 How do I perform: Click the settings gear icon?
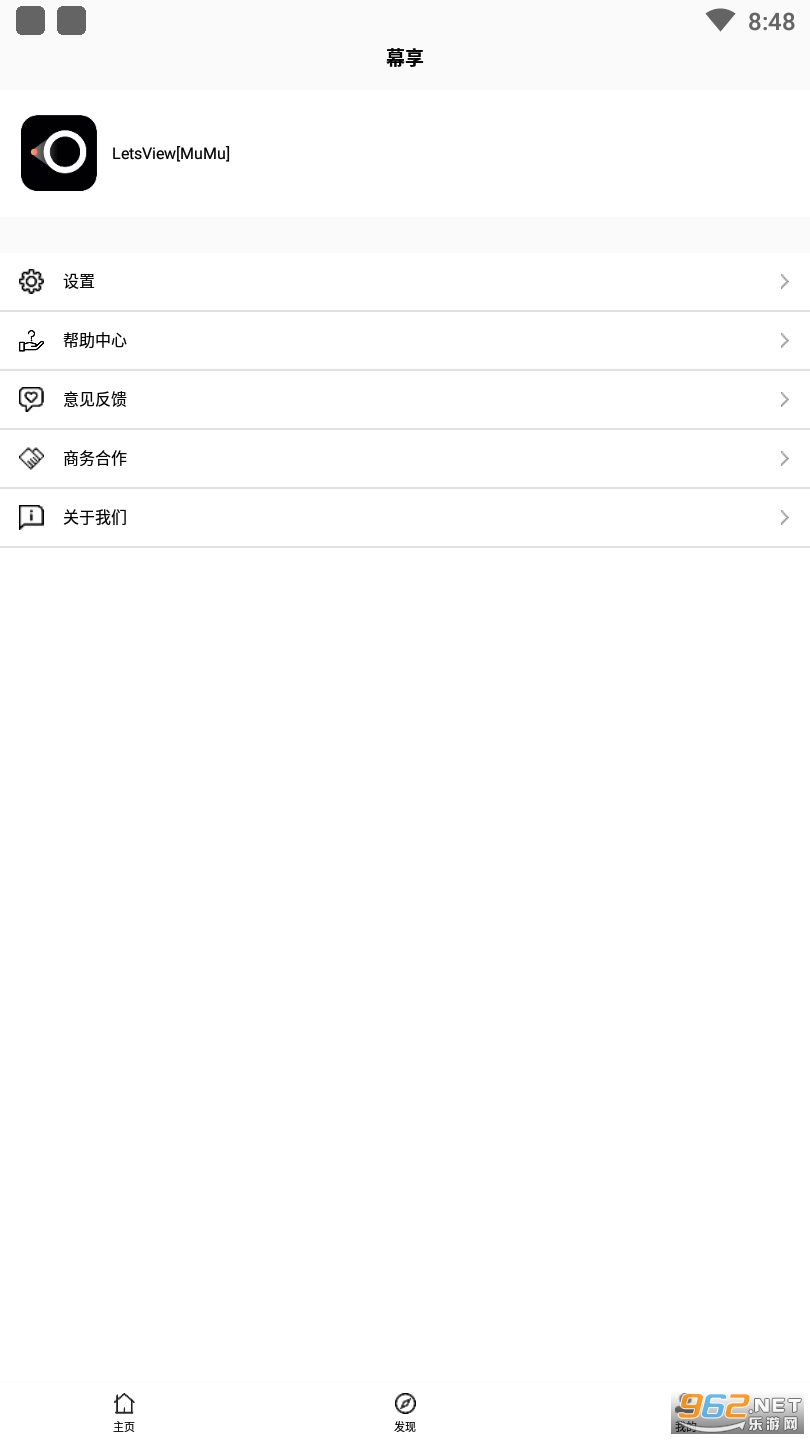coord(32,282)
